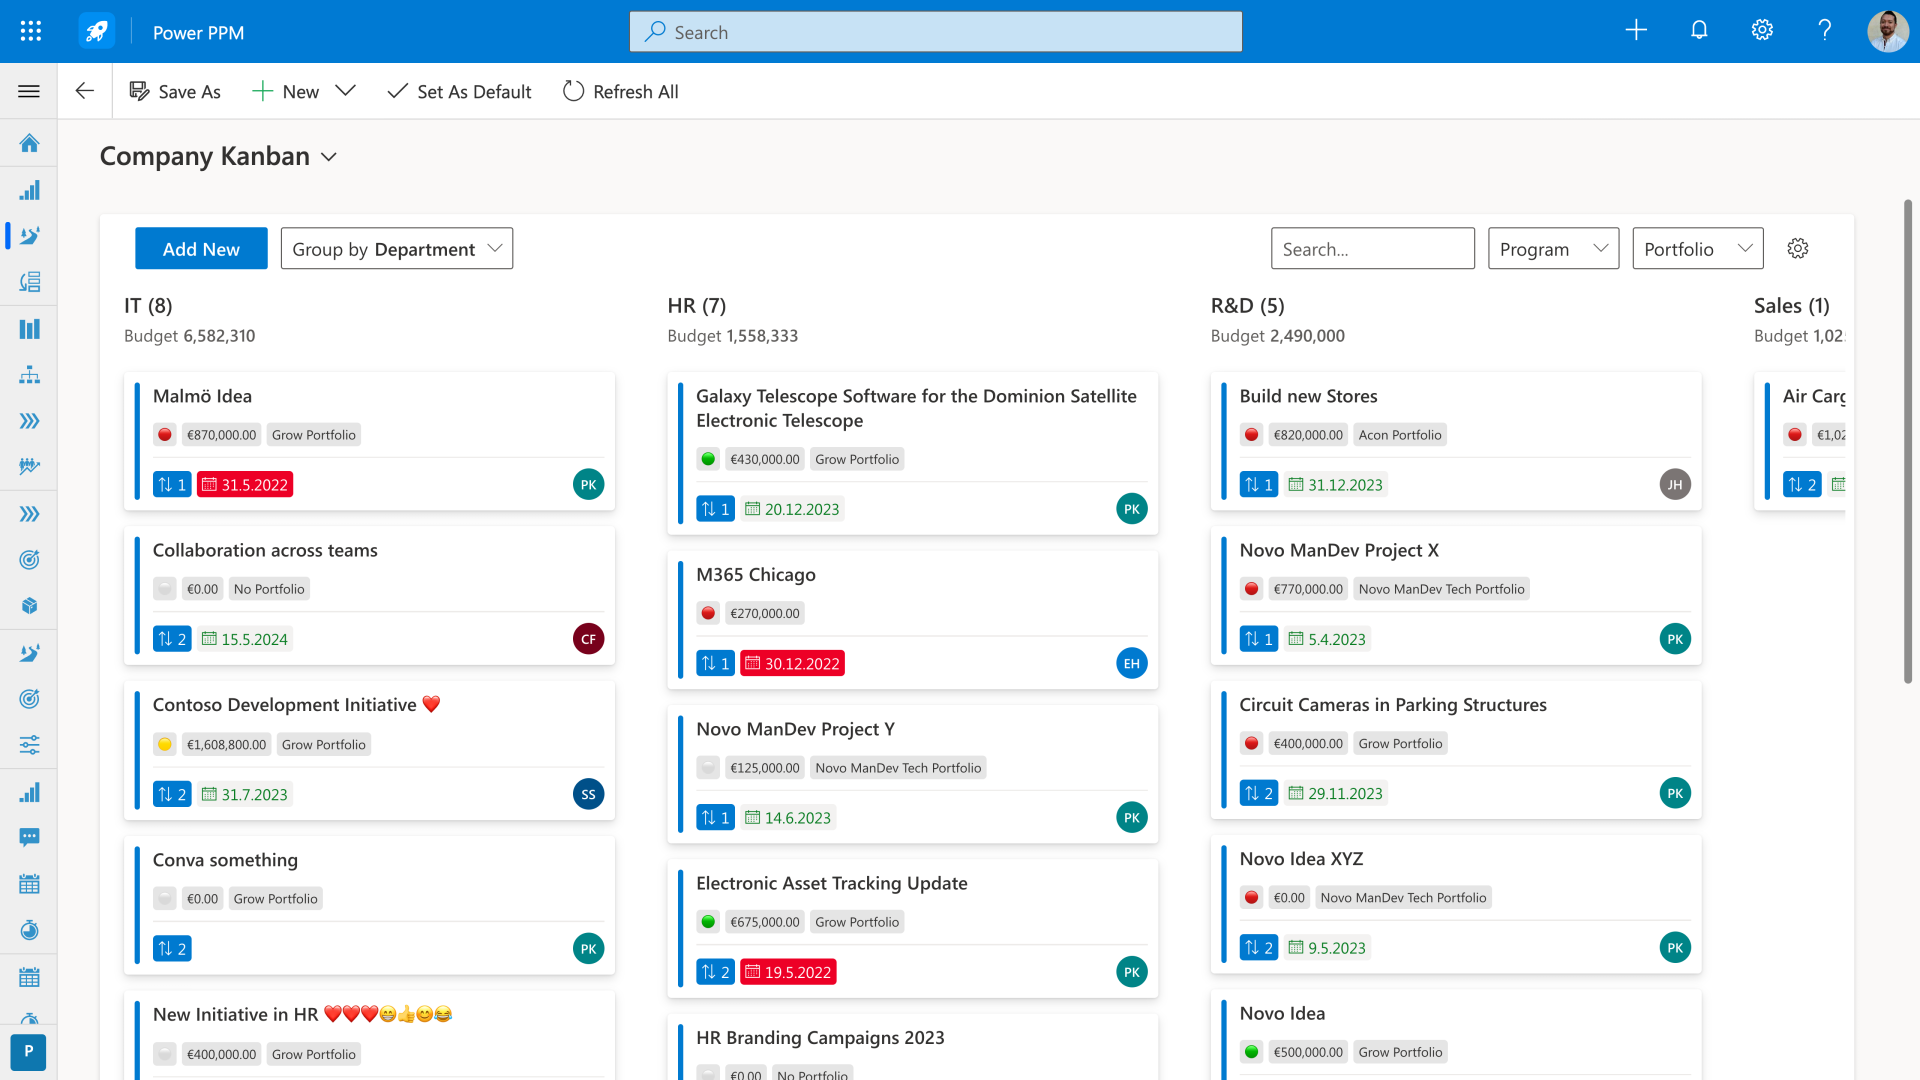Click yellow status dot on Contoso Development Initiative

165,745
